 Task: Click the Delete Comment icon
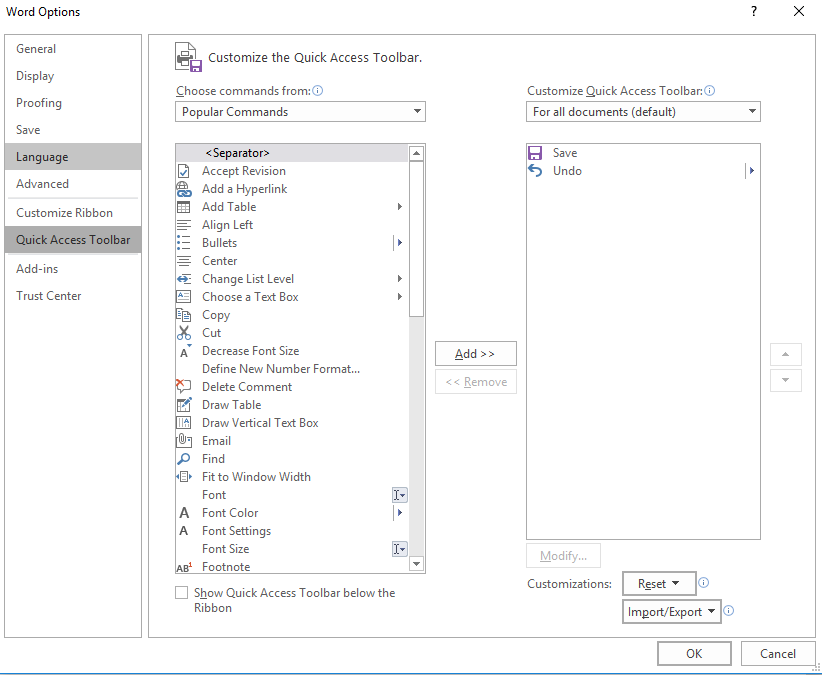[183, 387]
